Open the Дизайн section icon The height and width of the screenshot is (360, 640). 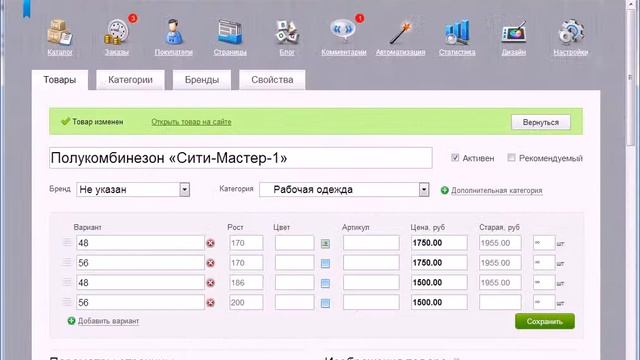coord(514,33)
